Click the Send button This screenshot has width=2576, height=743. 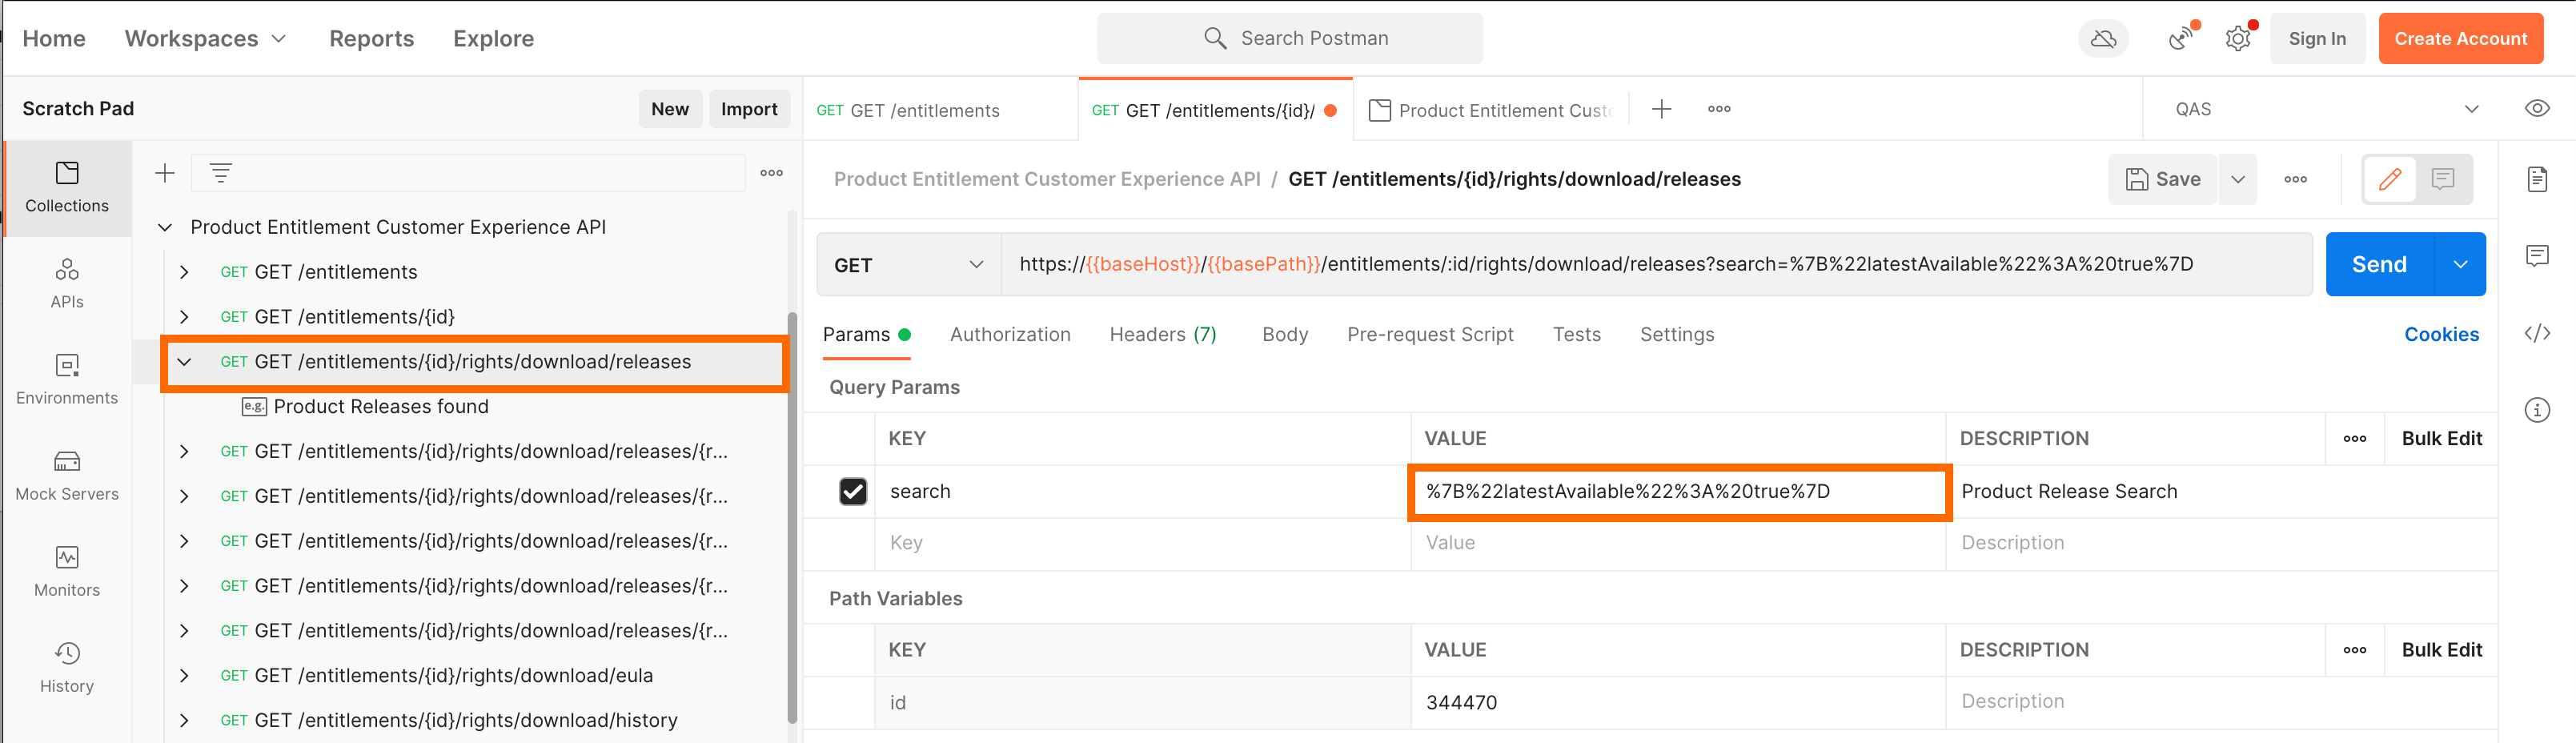(2379, 265)
